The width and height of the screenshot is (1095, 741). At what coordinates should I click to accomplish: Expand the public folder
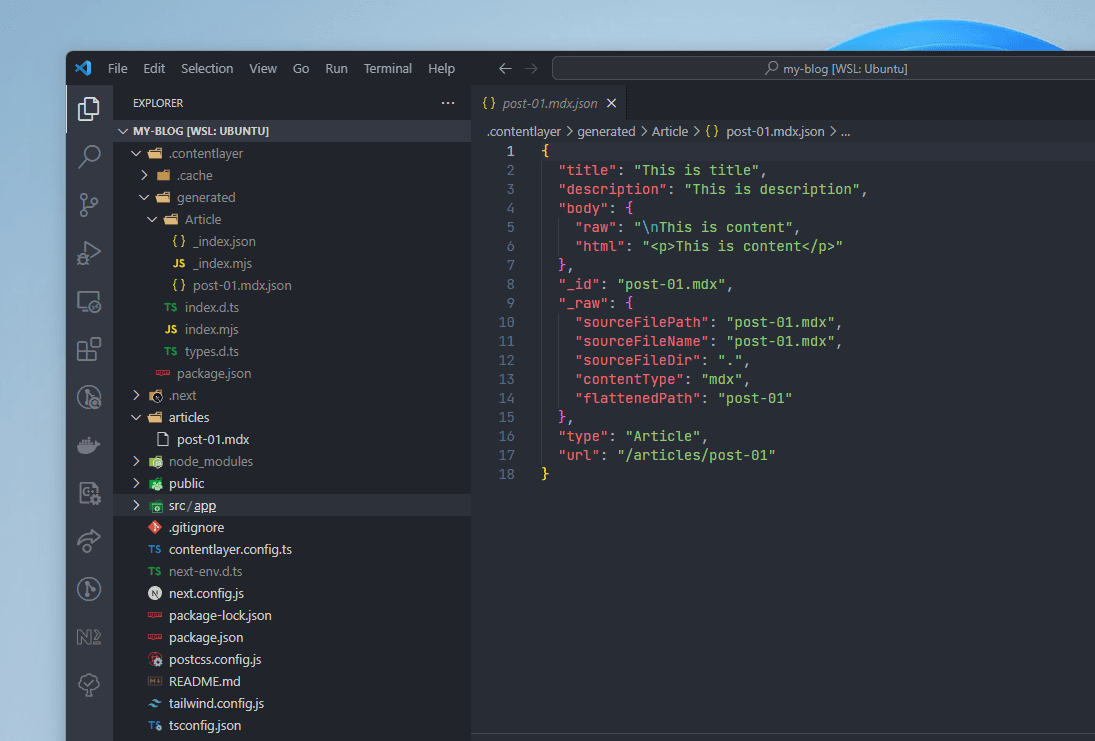pos(292,483)
